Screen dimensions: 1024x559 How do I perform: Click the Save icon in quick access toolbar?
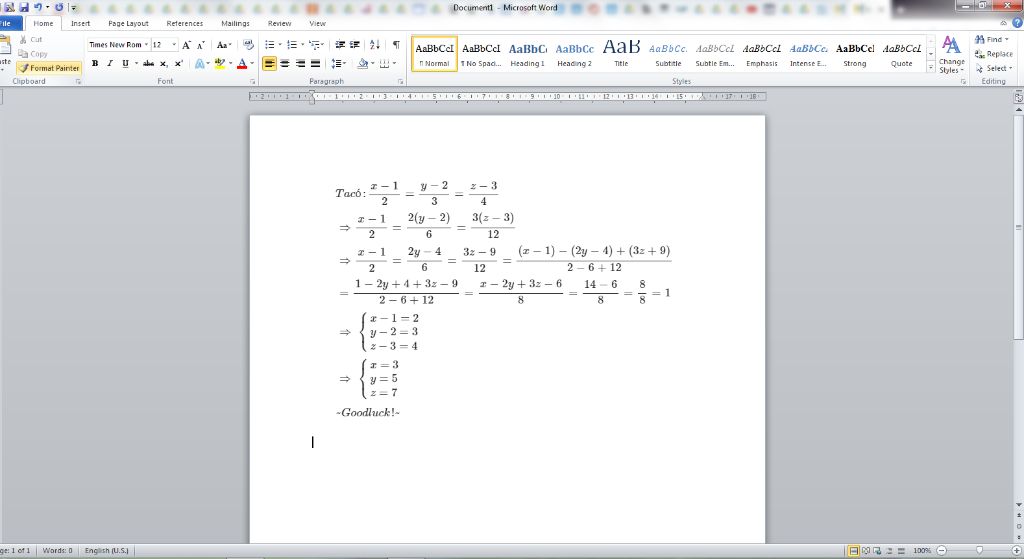pyautogui.click(x=24, y=7)
